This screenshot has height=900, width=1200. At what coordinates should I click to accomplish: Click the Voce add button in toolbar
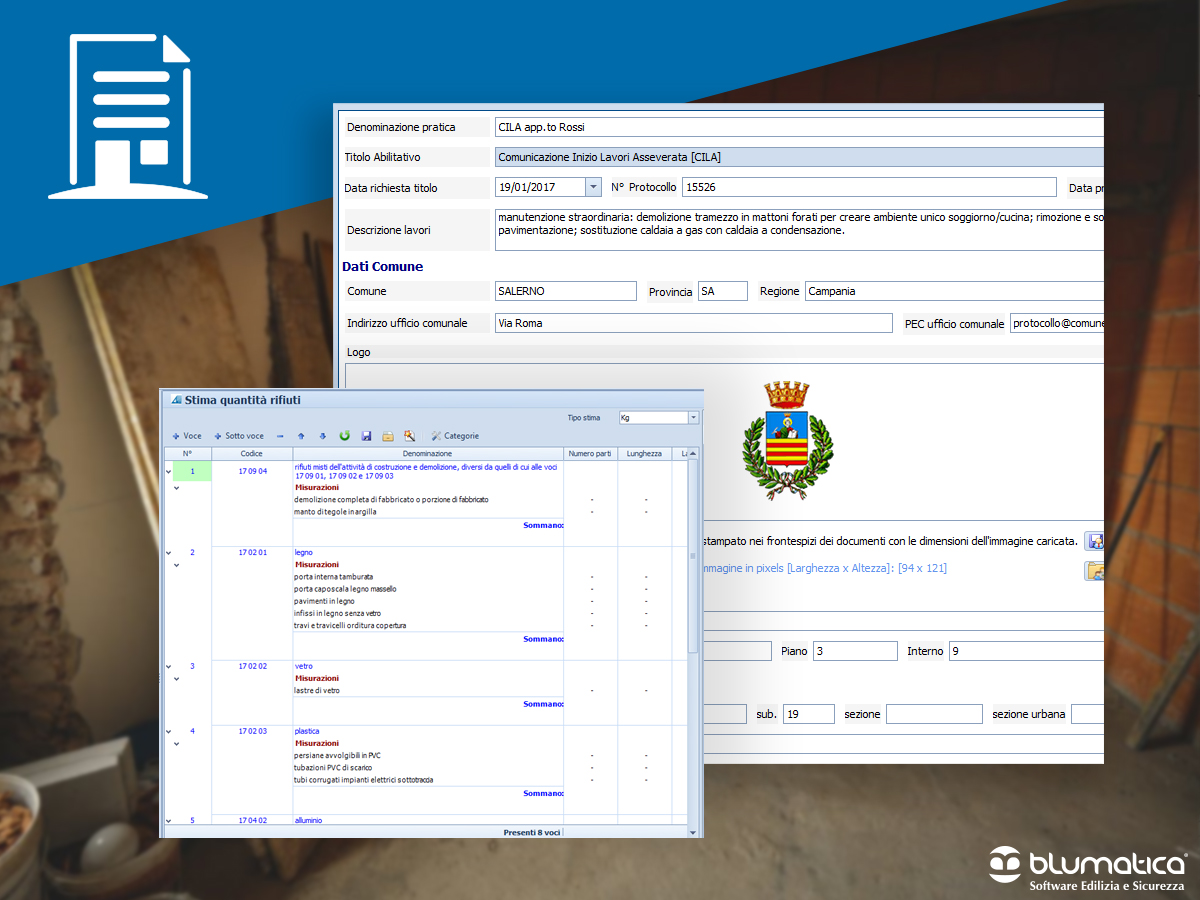[x=187, y=436]
